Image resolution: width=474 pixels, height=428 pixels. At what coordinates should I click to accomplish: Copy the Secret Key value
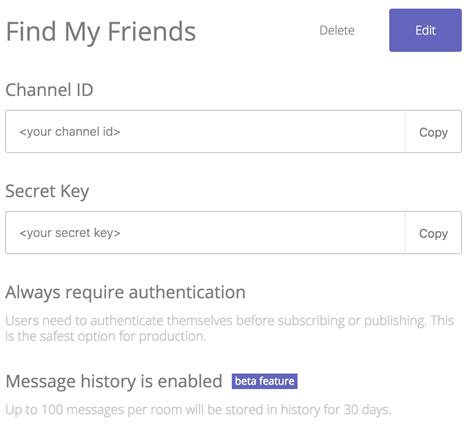(x=433, y=233)
